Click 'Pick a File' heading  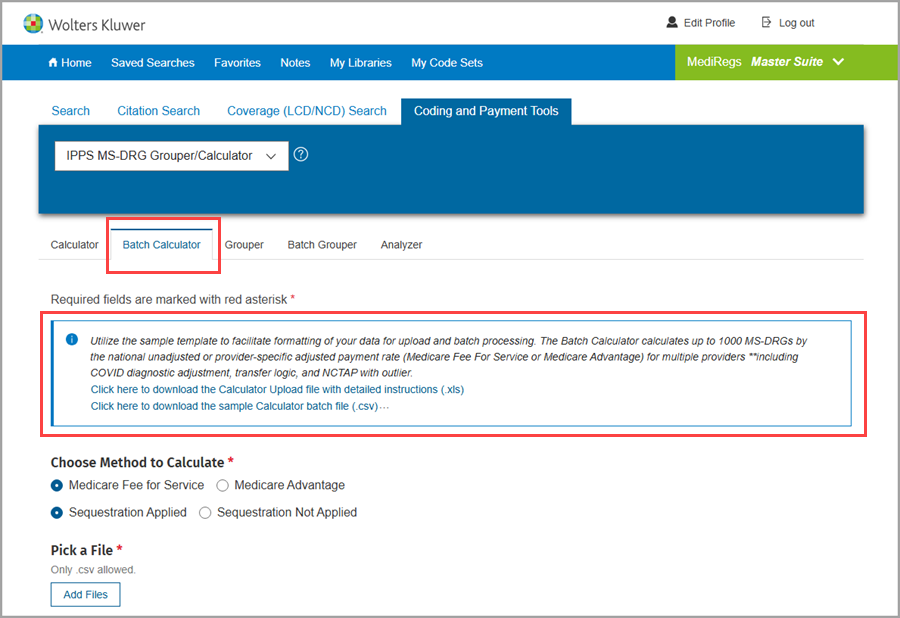tap(82, 550)
